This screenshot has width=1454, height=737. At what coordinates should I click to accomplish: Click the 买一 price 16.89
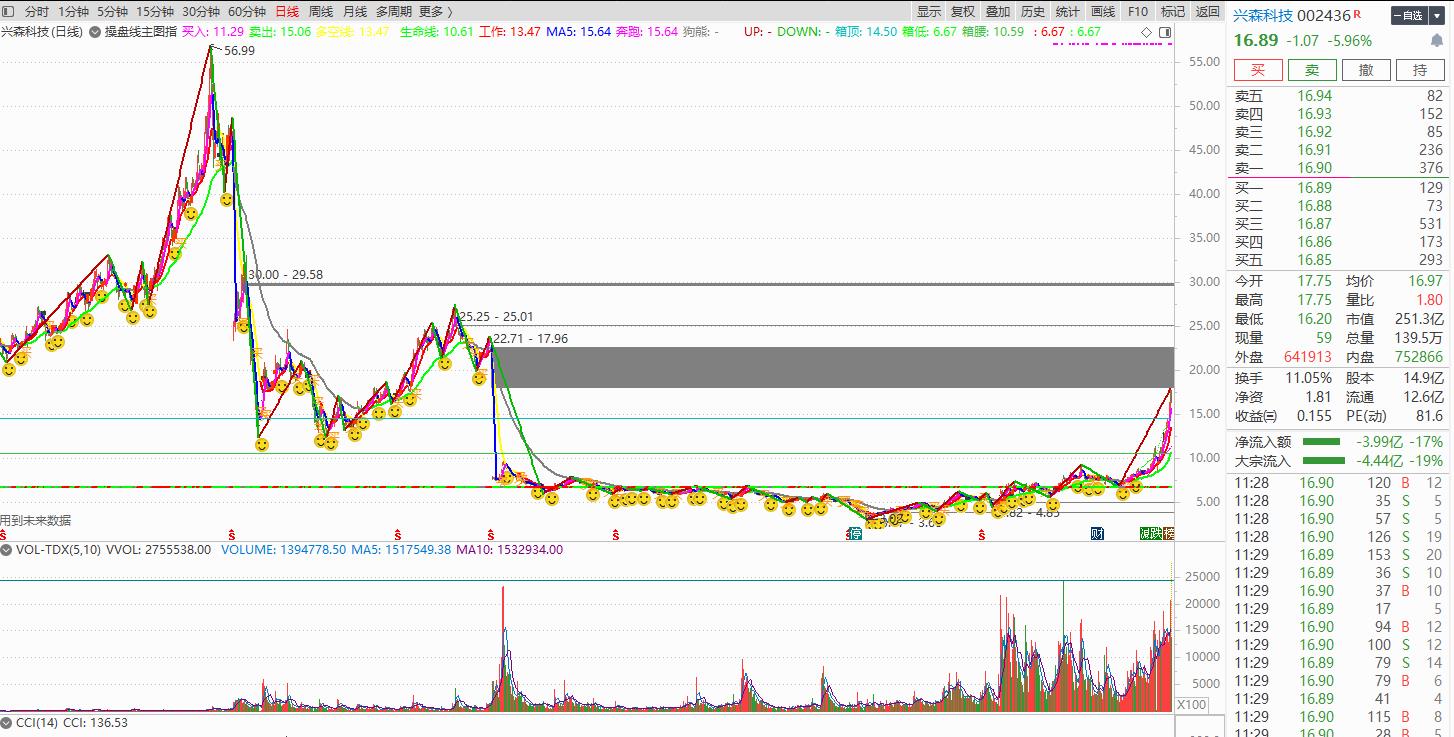[1314, 188]
